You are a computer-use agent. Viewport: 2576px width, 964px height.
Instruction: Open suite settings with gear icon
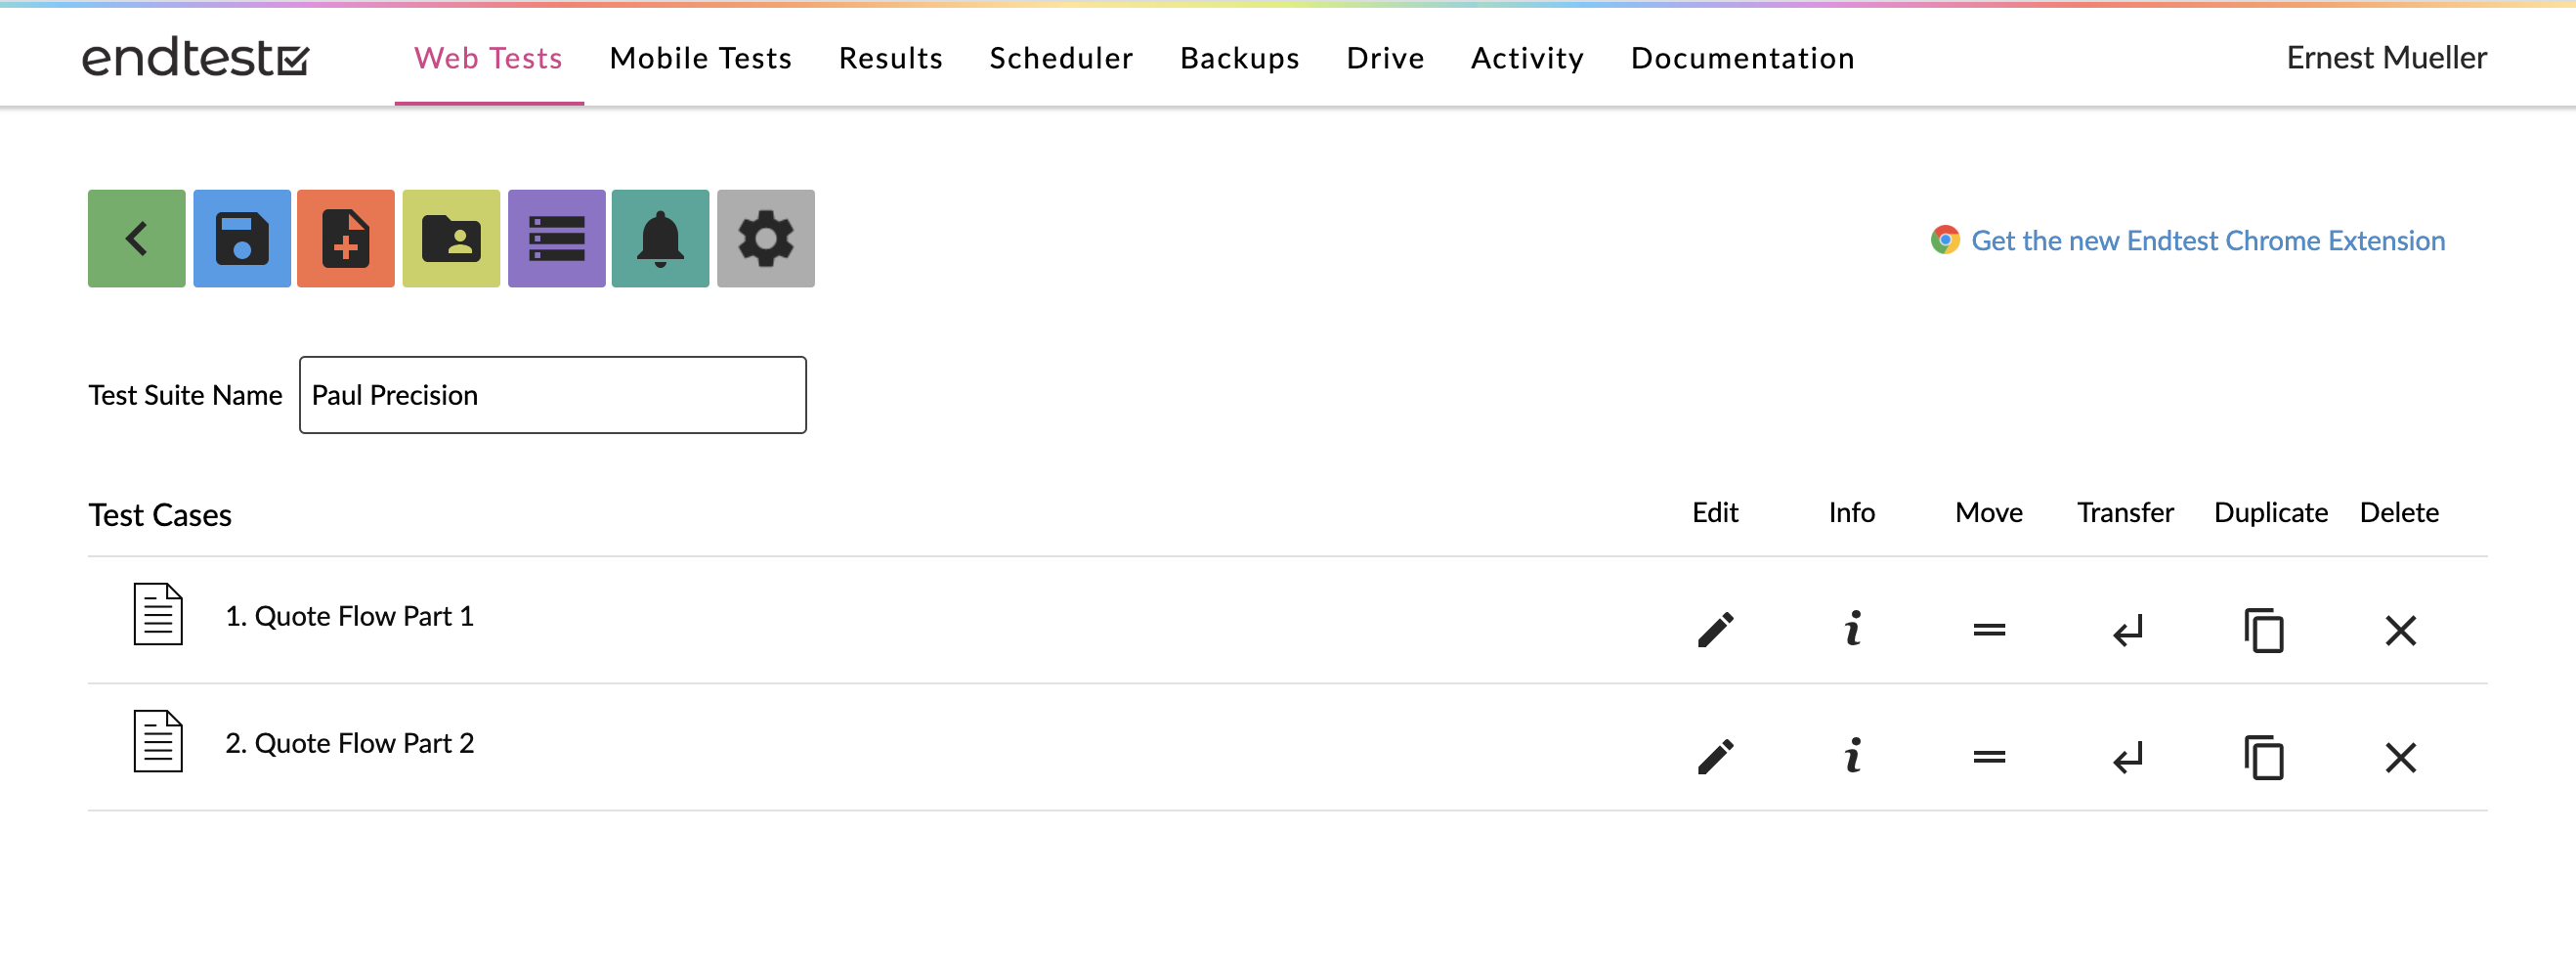click(x=766, y=238)
